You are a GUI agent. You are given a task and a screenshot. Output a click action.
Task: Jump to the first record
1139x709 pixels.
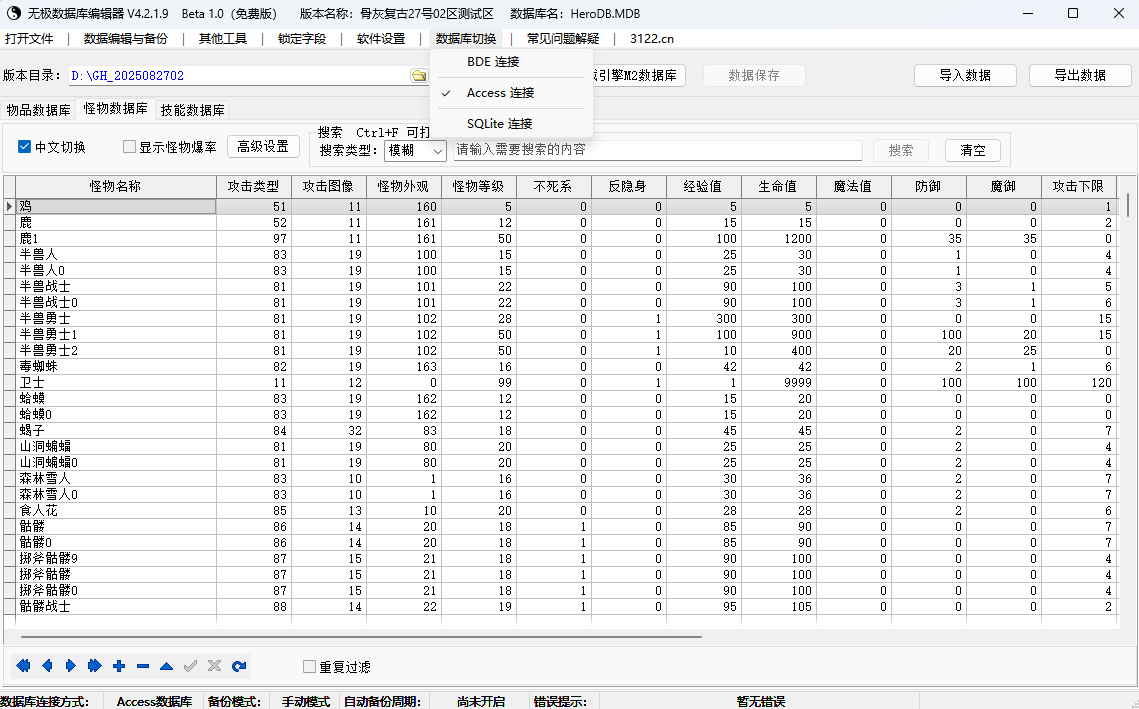pyautogui.click(x=22, y=665)
